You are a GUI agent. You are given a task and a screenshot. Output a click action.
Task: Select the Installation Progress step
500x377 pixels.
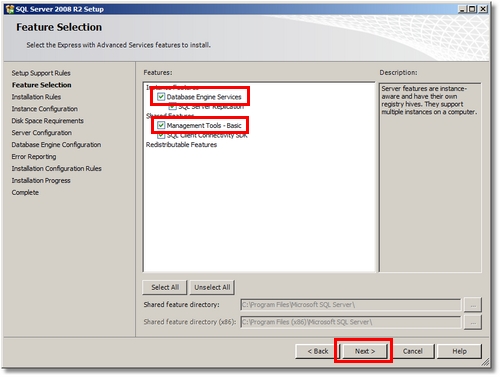[x=41, y=181]
